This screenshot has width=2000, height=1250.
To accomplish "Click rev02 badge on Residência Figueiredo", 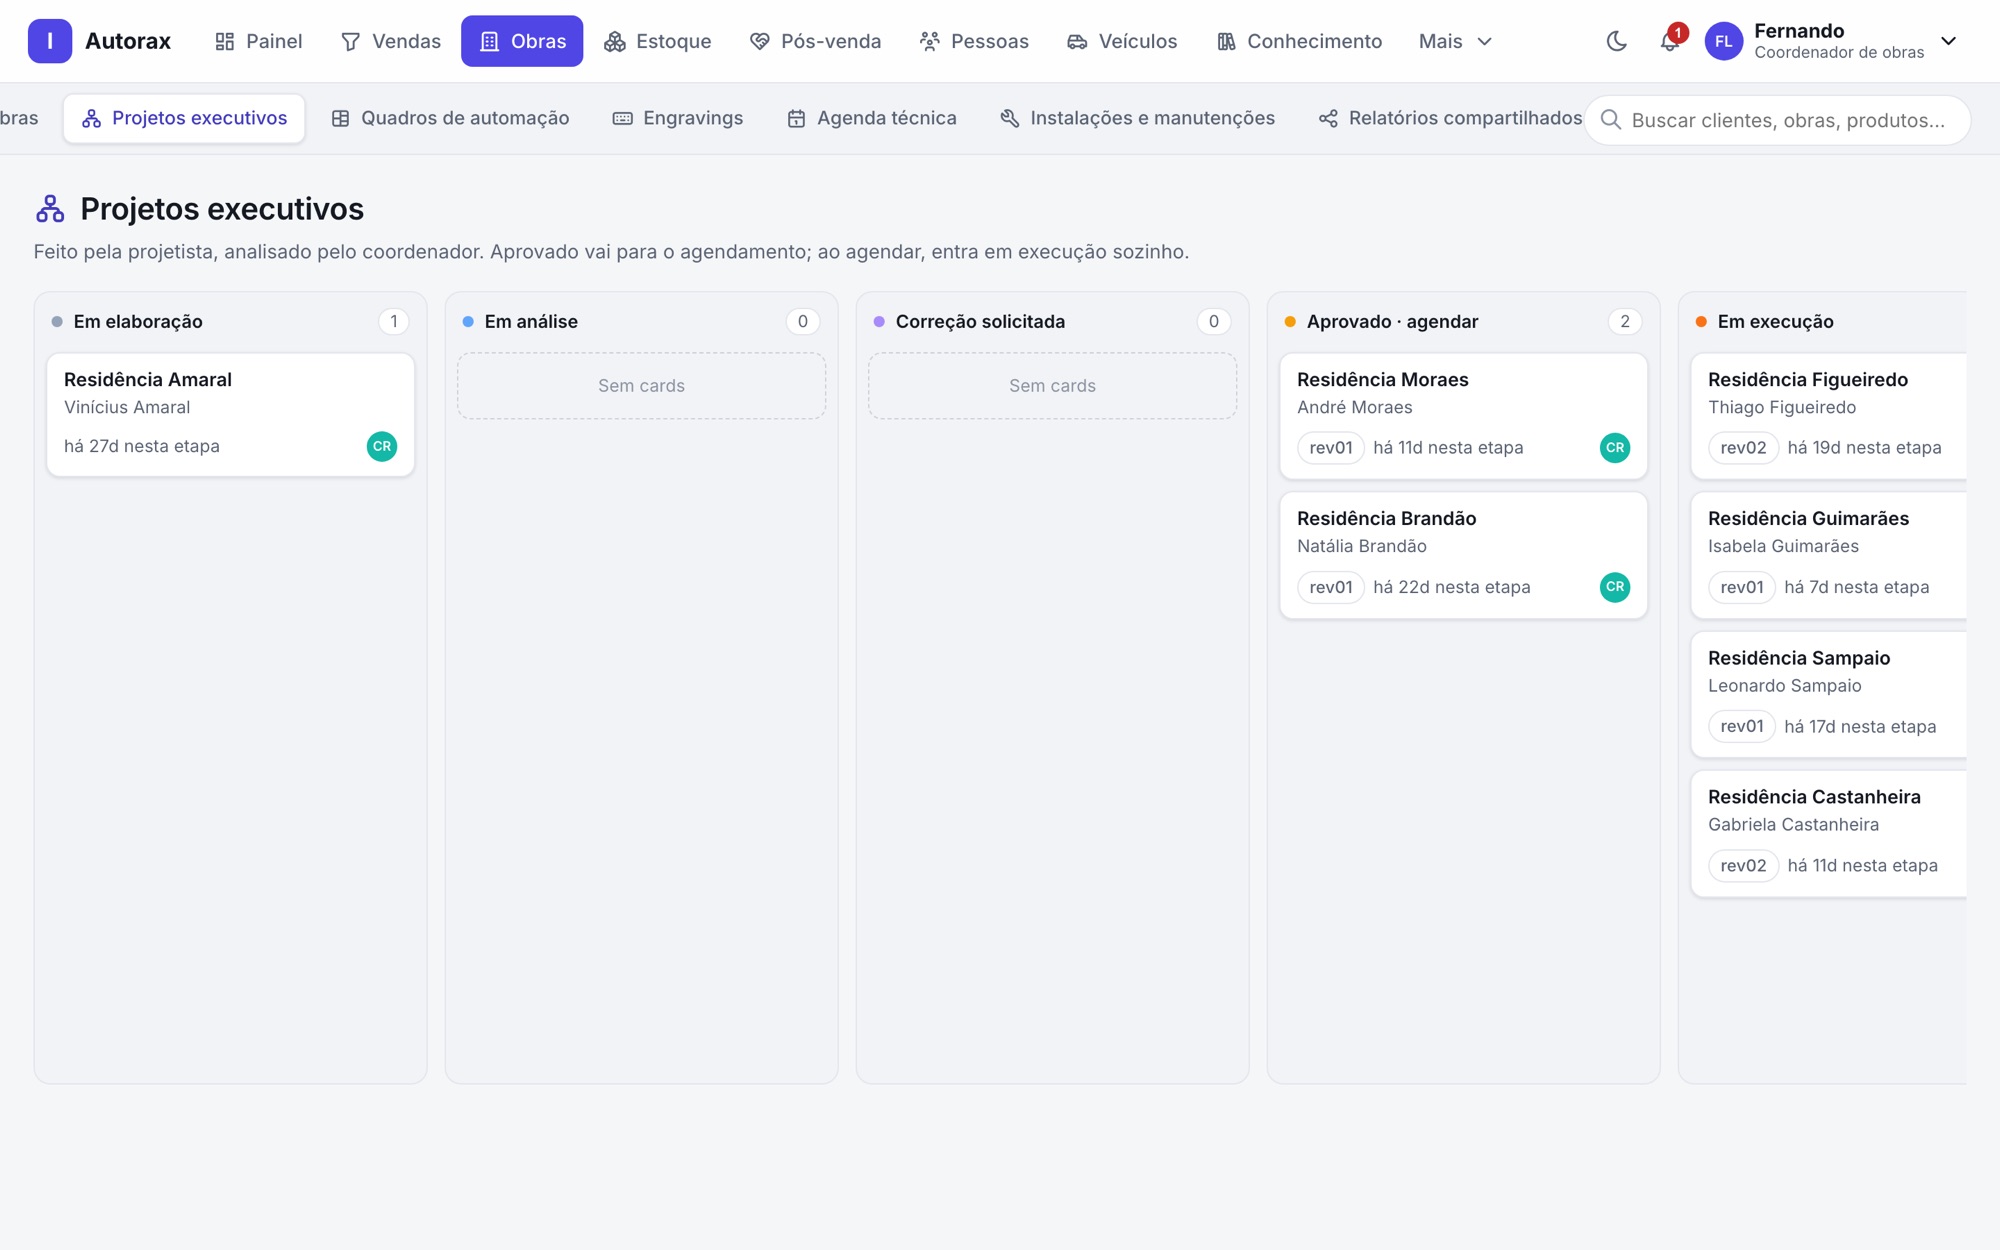I will [x=1743, y=447].
